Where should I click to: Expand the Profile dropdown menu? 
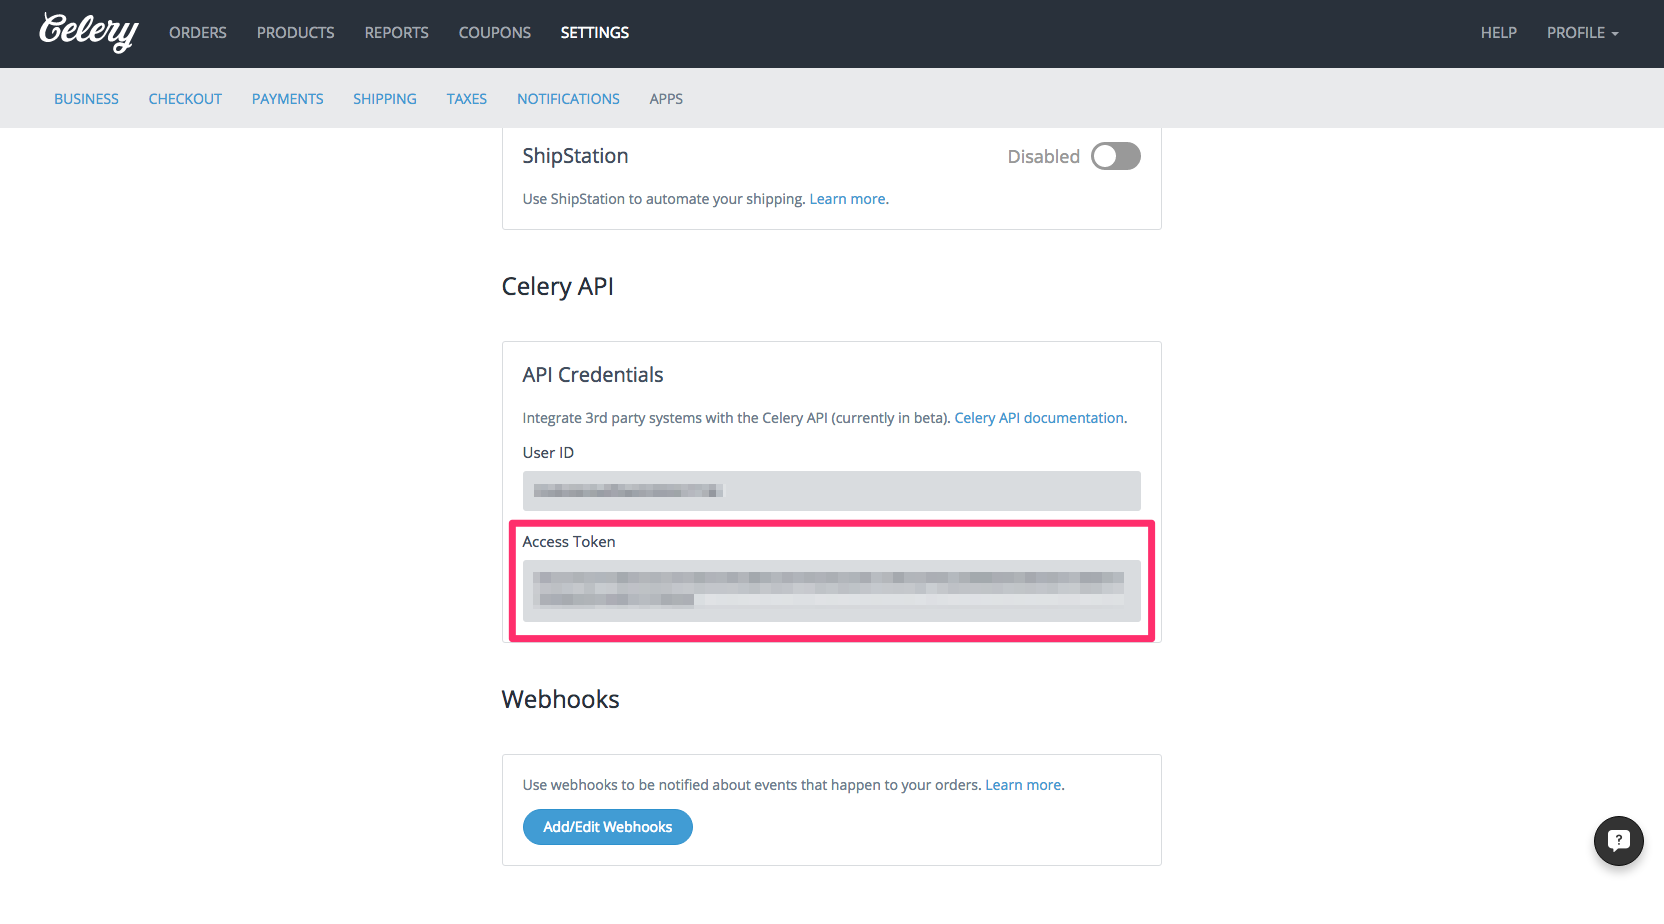(1582, 33)
